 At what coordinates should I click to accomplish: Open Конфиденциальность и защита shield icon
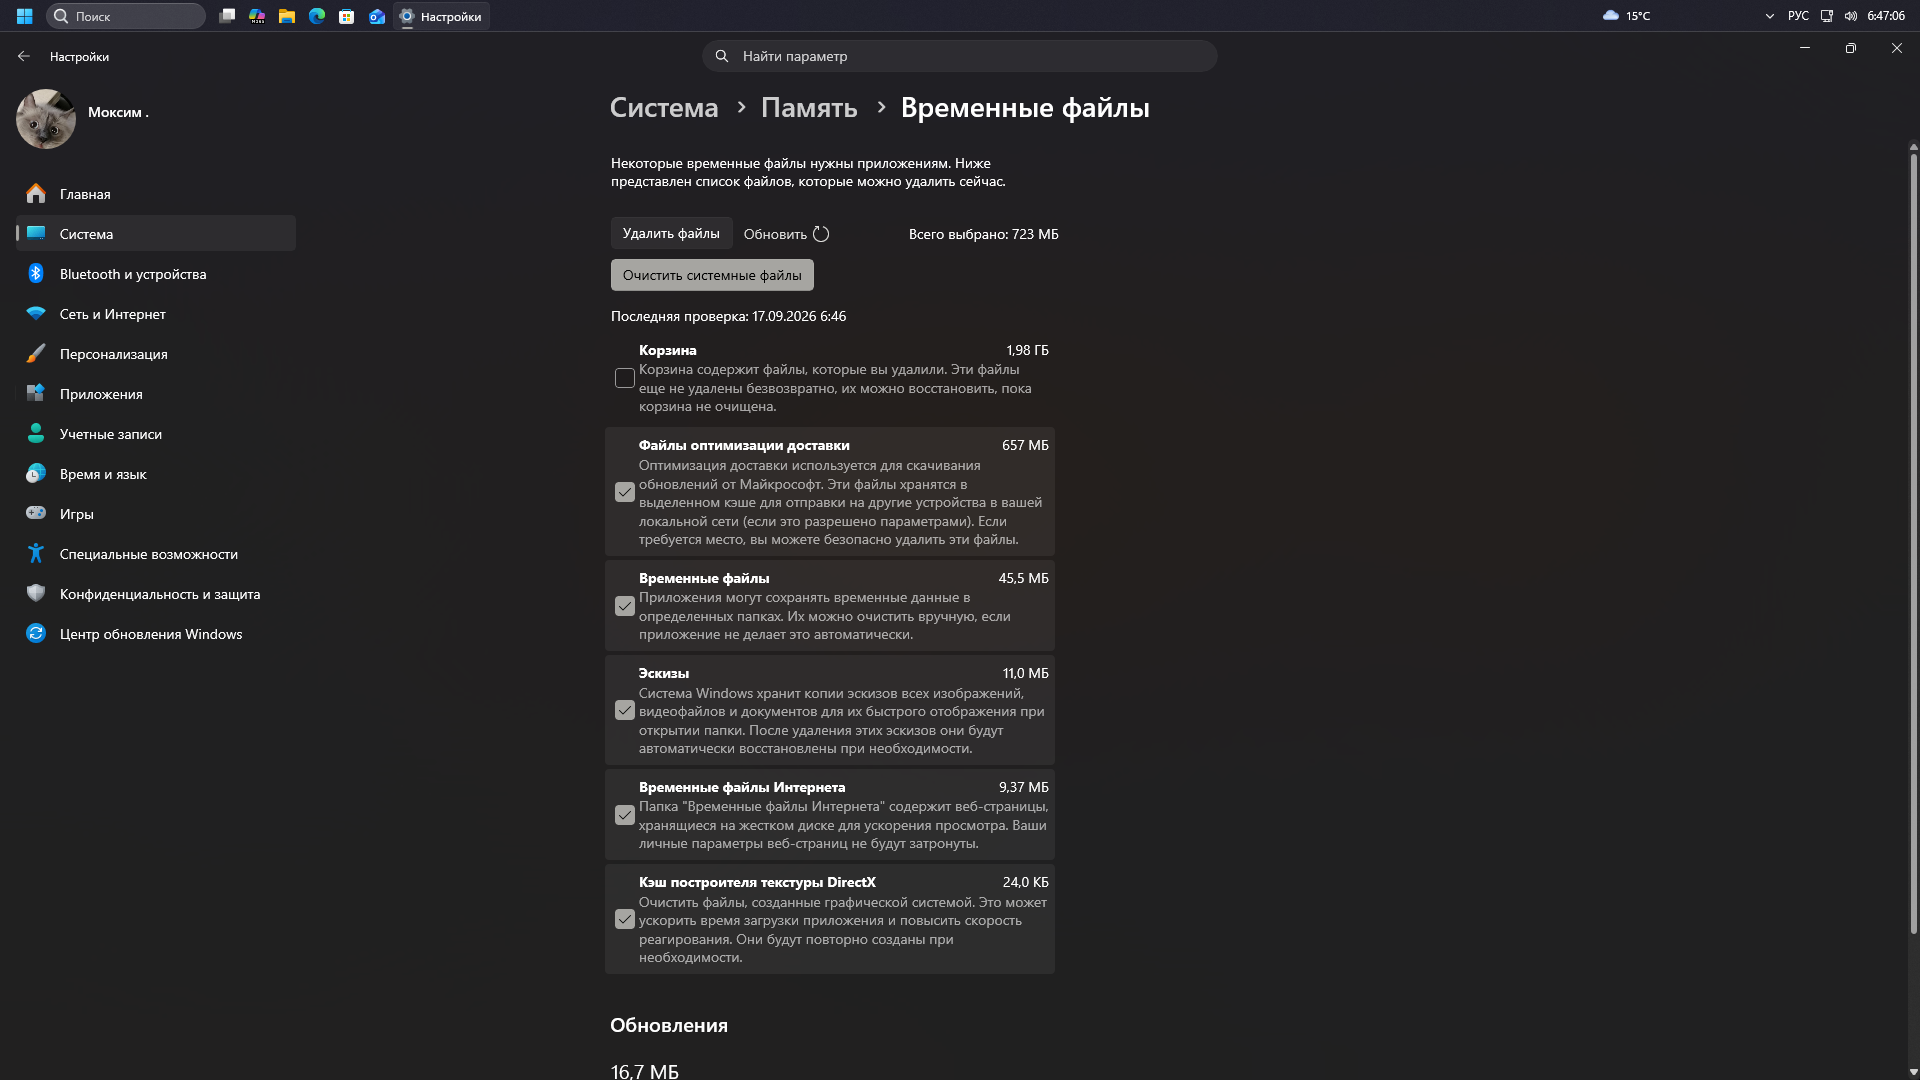[x=36, y=594]
